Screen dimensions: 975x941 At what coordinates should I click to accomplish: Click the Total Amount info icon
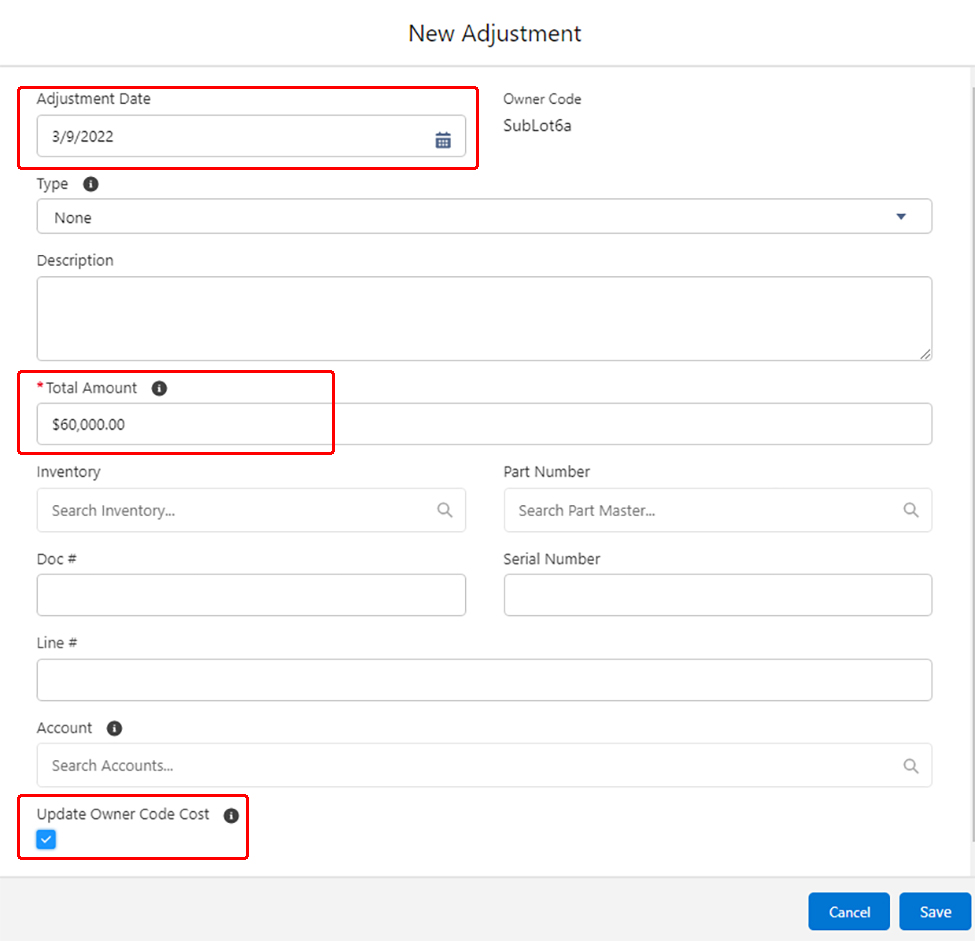tap(159, 388)
